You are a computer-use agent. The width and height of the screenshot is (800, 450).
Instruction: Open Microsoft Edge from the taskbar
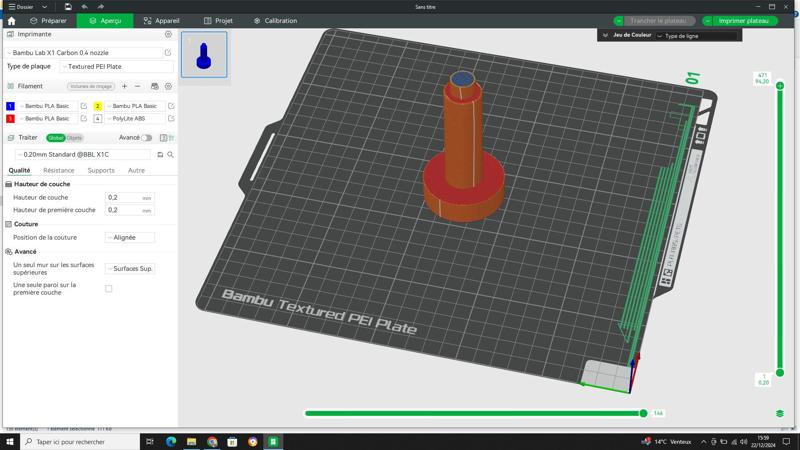[x=171, y=442]
